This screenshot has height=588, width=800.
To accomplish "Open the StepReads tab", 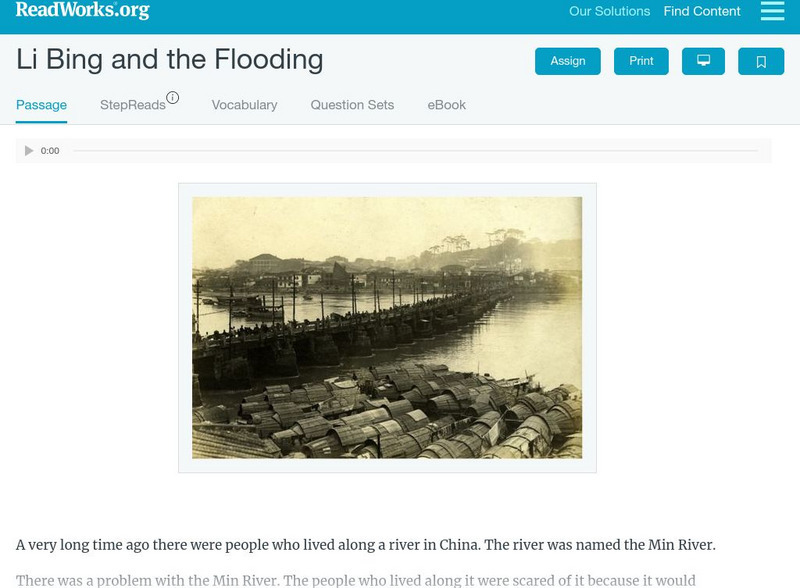I will tap(133, 104).
